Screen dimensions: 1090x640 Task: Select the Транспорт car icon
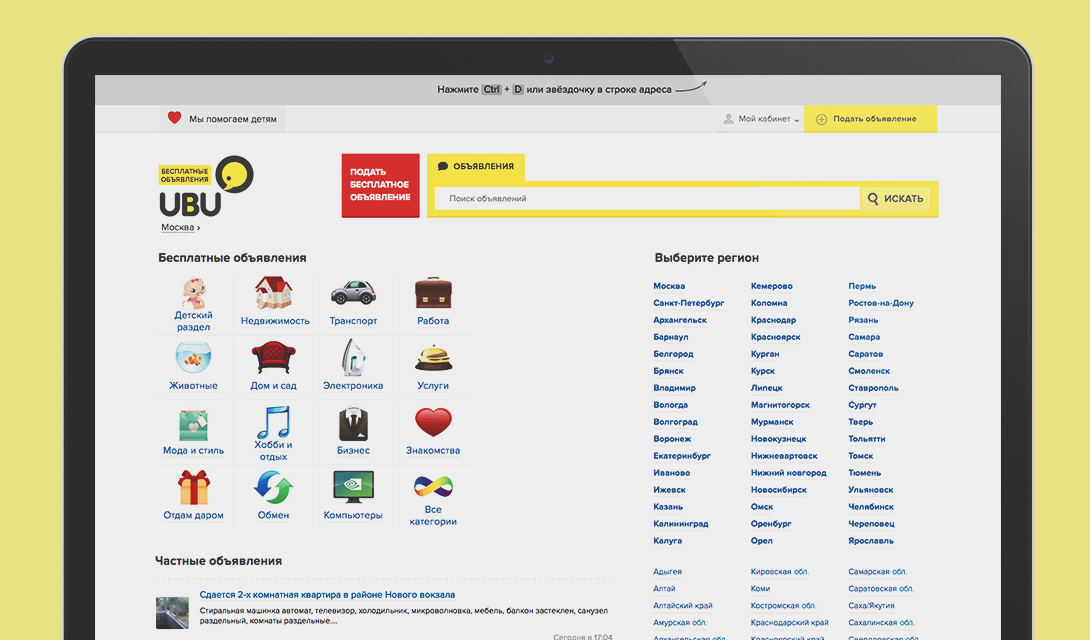pyautogui.click(x=353, y=293)
